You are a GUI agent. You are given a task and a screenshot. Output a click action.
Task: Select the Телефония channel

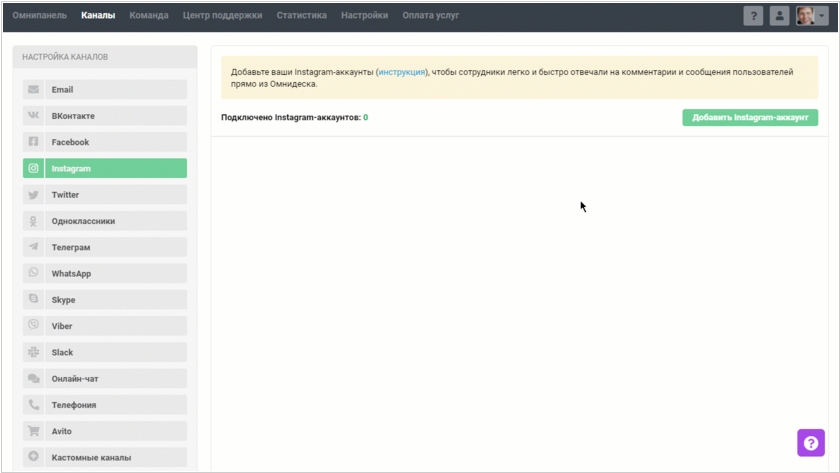(x=105, y=404)
